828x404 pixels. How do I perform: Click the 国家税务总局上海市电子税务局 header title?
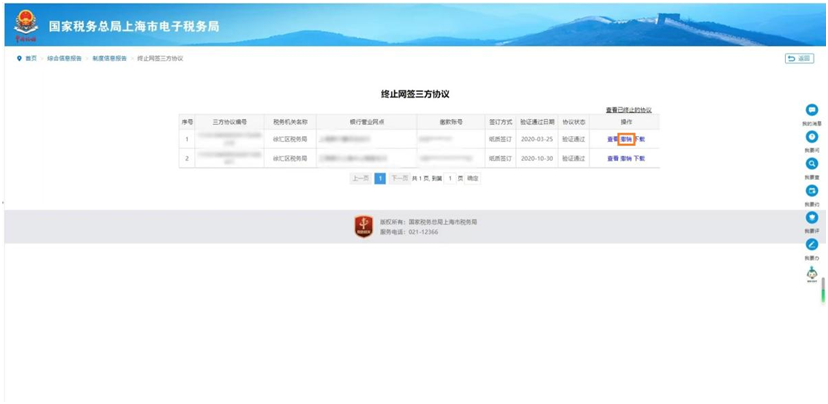click(x=134, y=26)
